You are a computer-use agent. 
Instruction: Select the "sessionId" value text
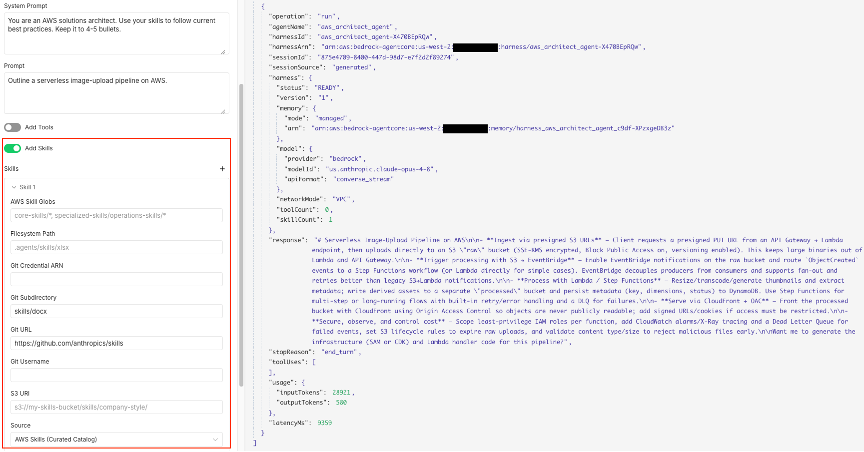(386, 57)
